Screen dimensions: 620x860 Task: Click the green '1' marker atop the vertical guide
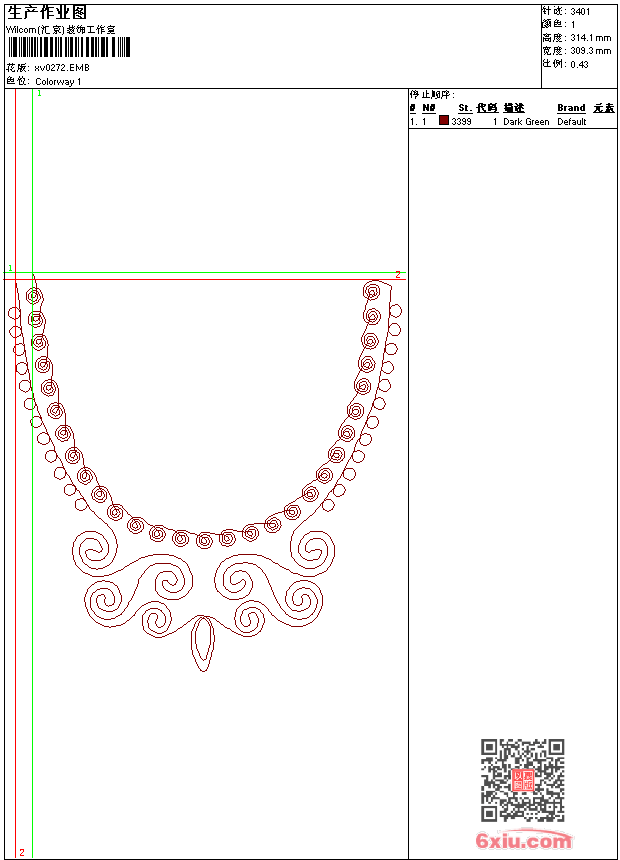pyautogui.click(x=40, y=94)
